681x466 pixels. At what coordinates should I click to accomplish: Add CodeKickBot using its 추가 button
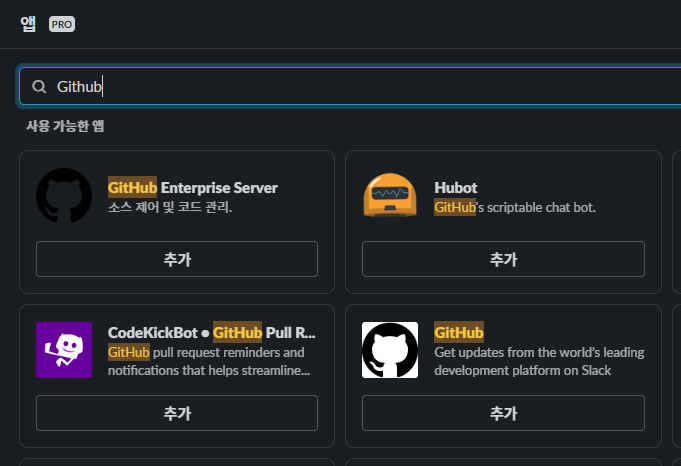[x=177, y=413]
